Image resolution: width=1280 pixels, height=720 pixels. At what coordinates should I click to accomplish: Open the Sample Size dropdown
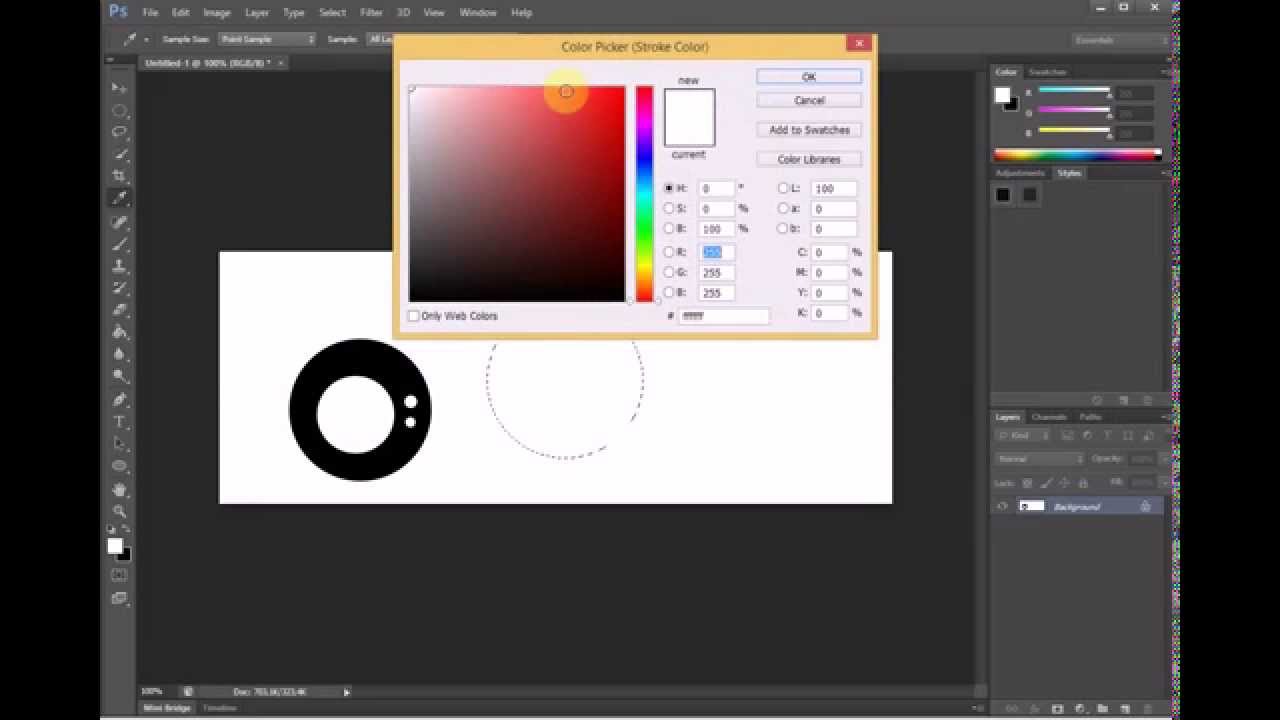[x=267, y=39]
